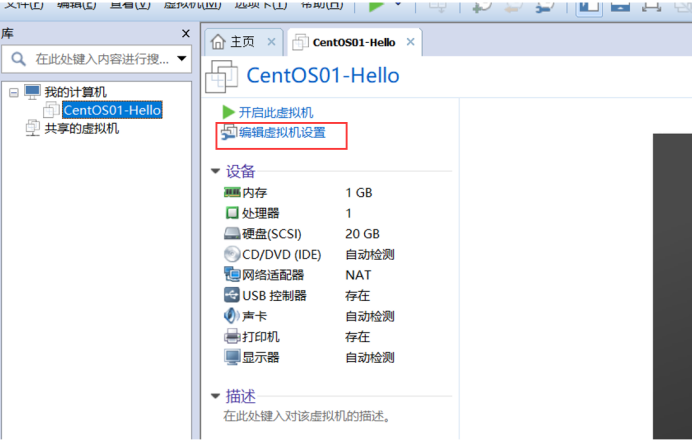Click the printer icon
Viewport: 693px width, 440px height.
click(232, 337)
